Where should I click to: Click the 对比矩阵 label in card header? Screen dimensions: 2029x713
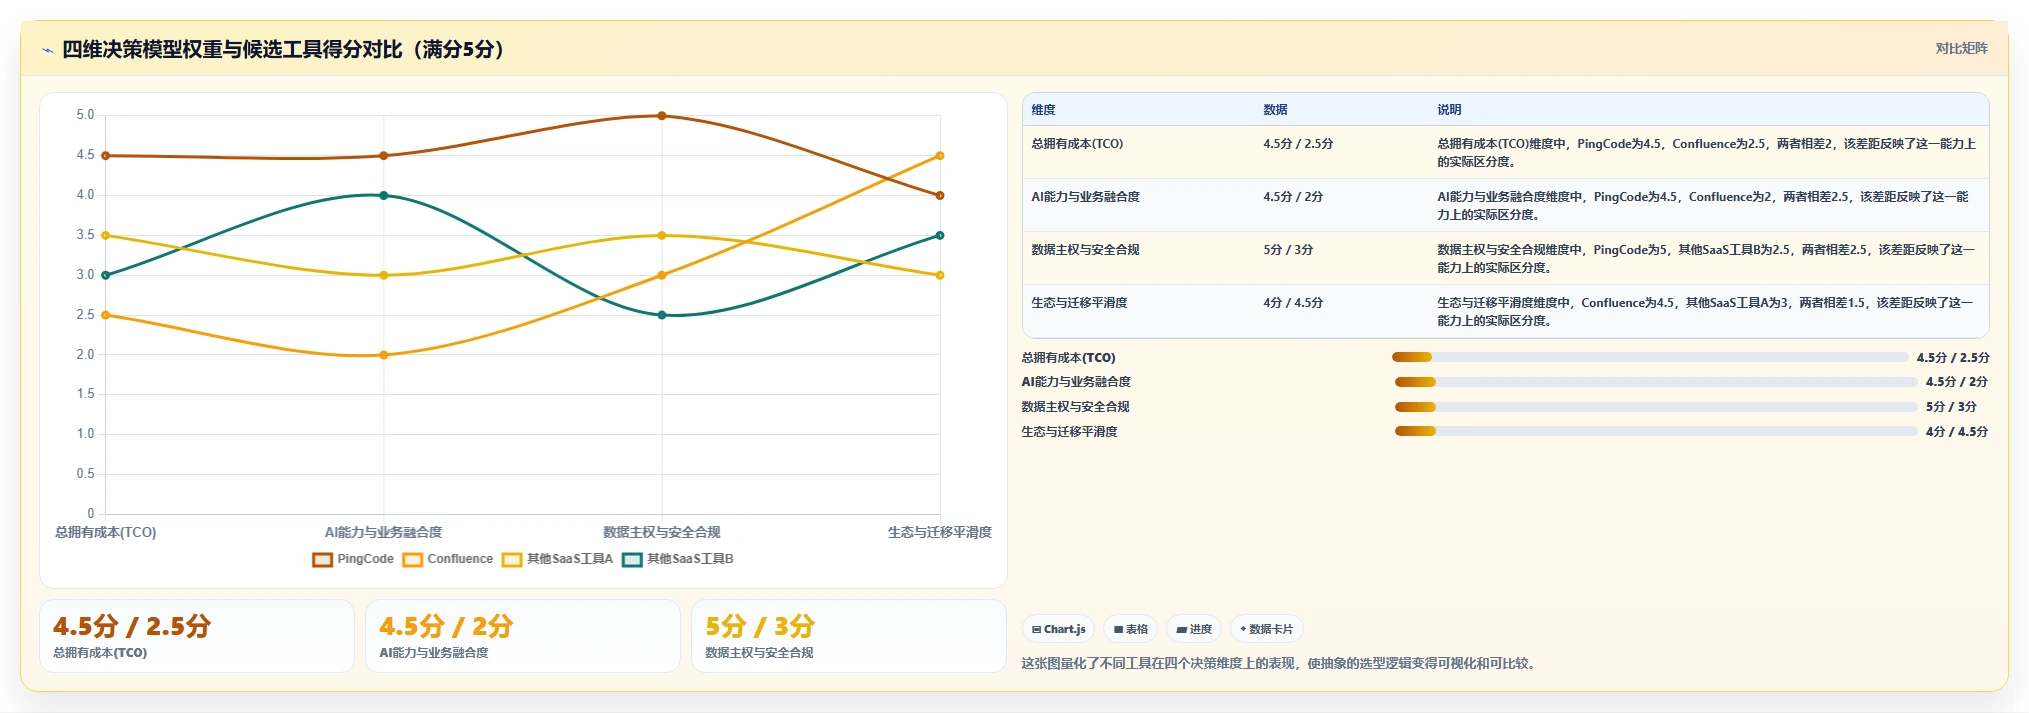pyautogui.click(x=1961, y=49)
